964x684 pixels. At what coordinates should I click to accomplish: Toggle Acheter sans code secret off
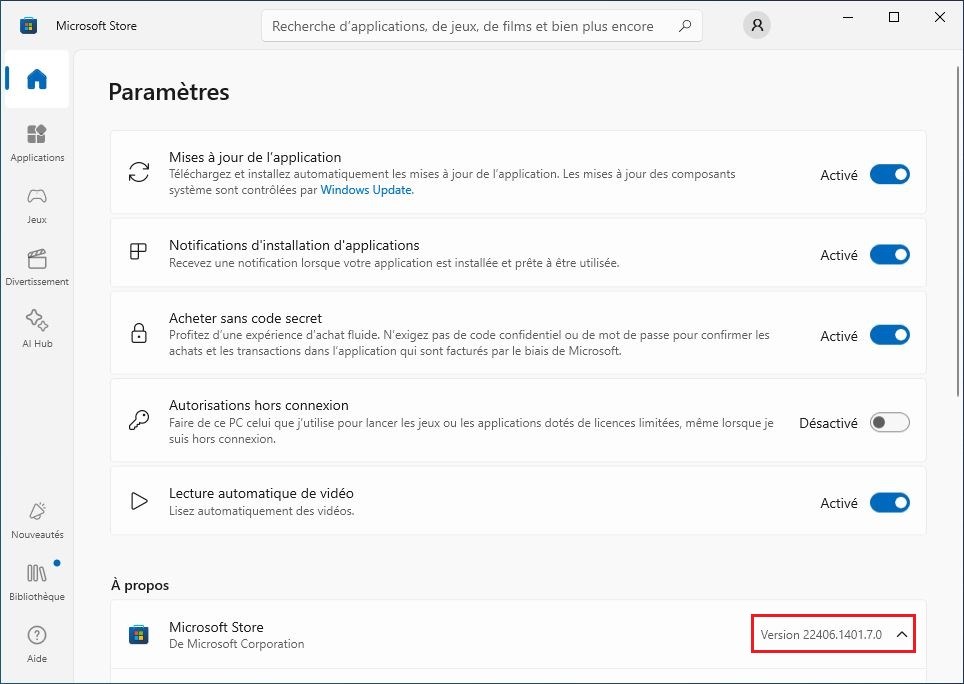coord(889,335)
